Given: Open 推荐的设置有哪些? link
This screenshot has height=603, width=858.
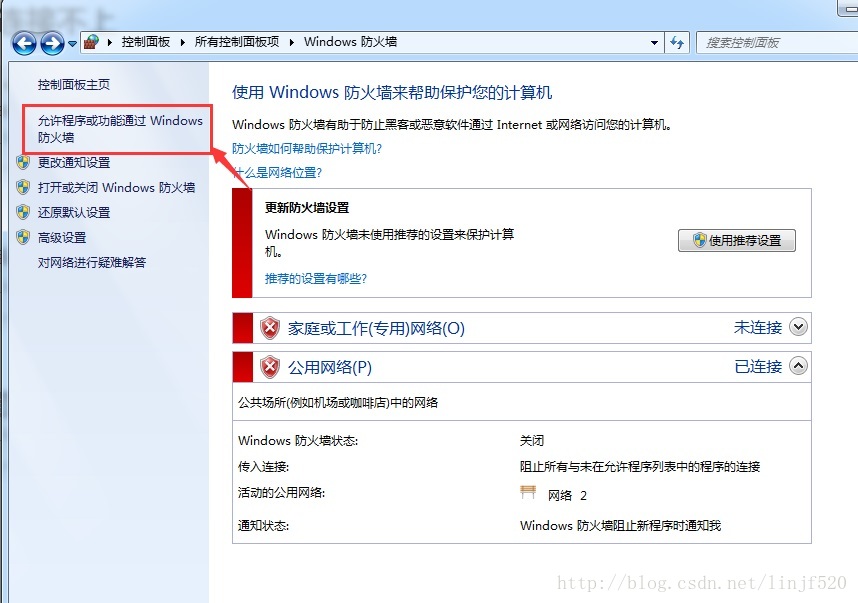Looking at the screenshot, I should [x=316, y=279].
